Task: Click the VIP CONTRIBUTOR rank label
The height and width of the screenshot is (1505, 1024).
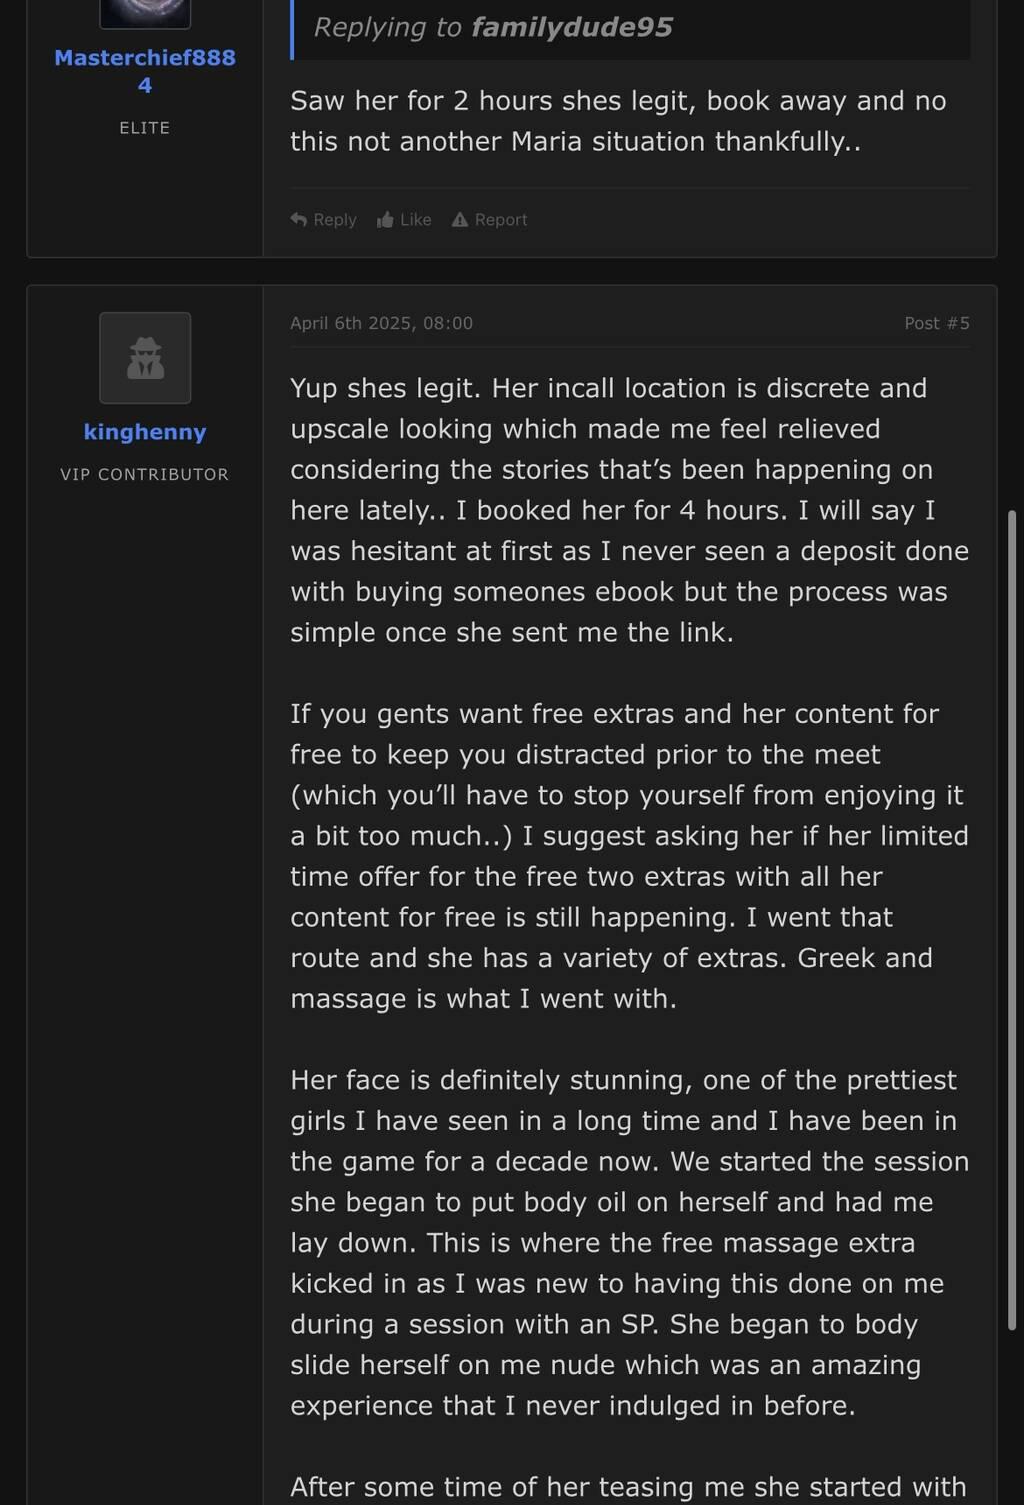Action: pyautogui.click(x=145, y=475)
